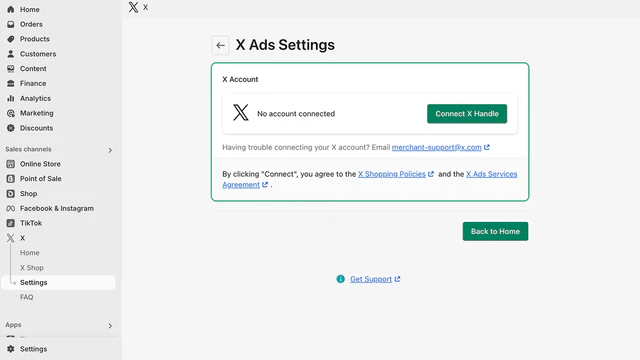The height and width of the screenshot is (360, 640).
Task: Click the Online Store icon
Action: 11,164
